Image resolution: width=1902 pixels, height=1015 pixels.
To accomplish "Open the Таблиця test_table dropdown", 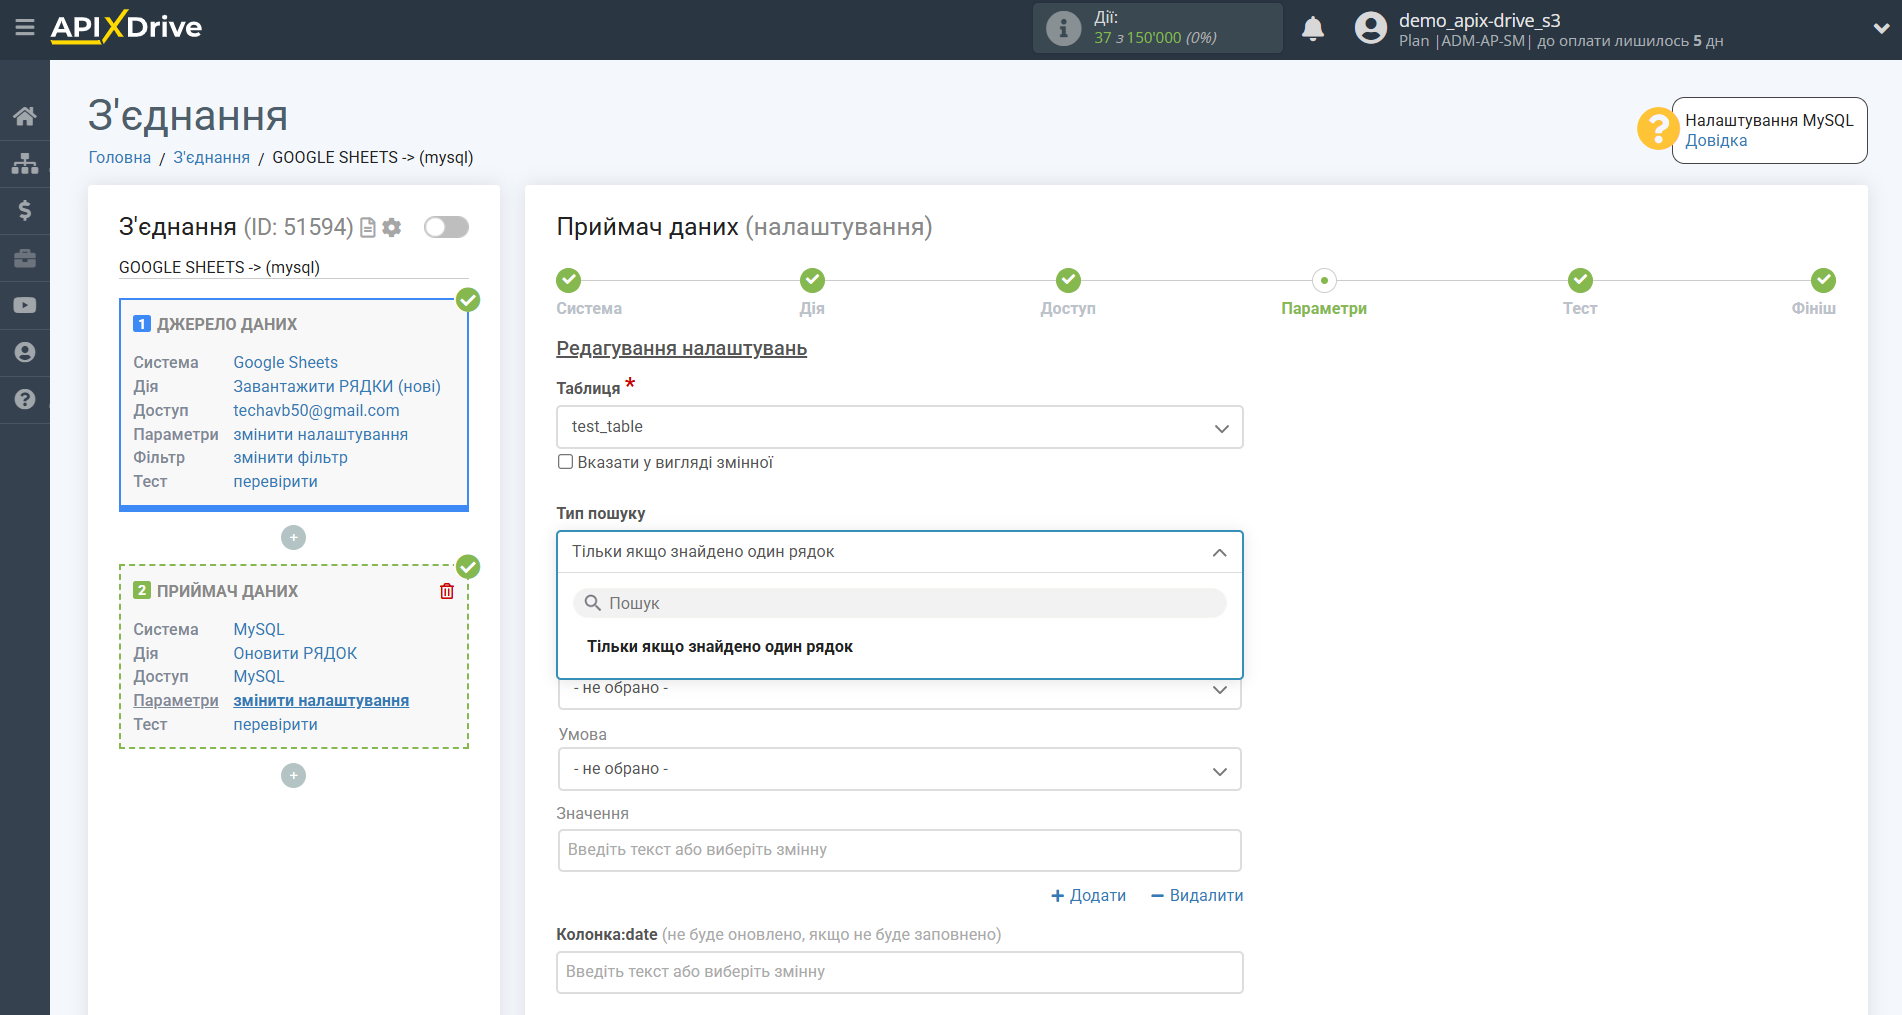I will coord(900,427).
